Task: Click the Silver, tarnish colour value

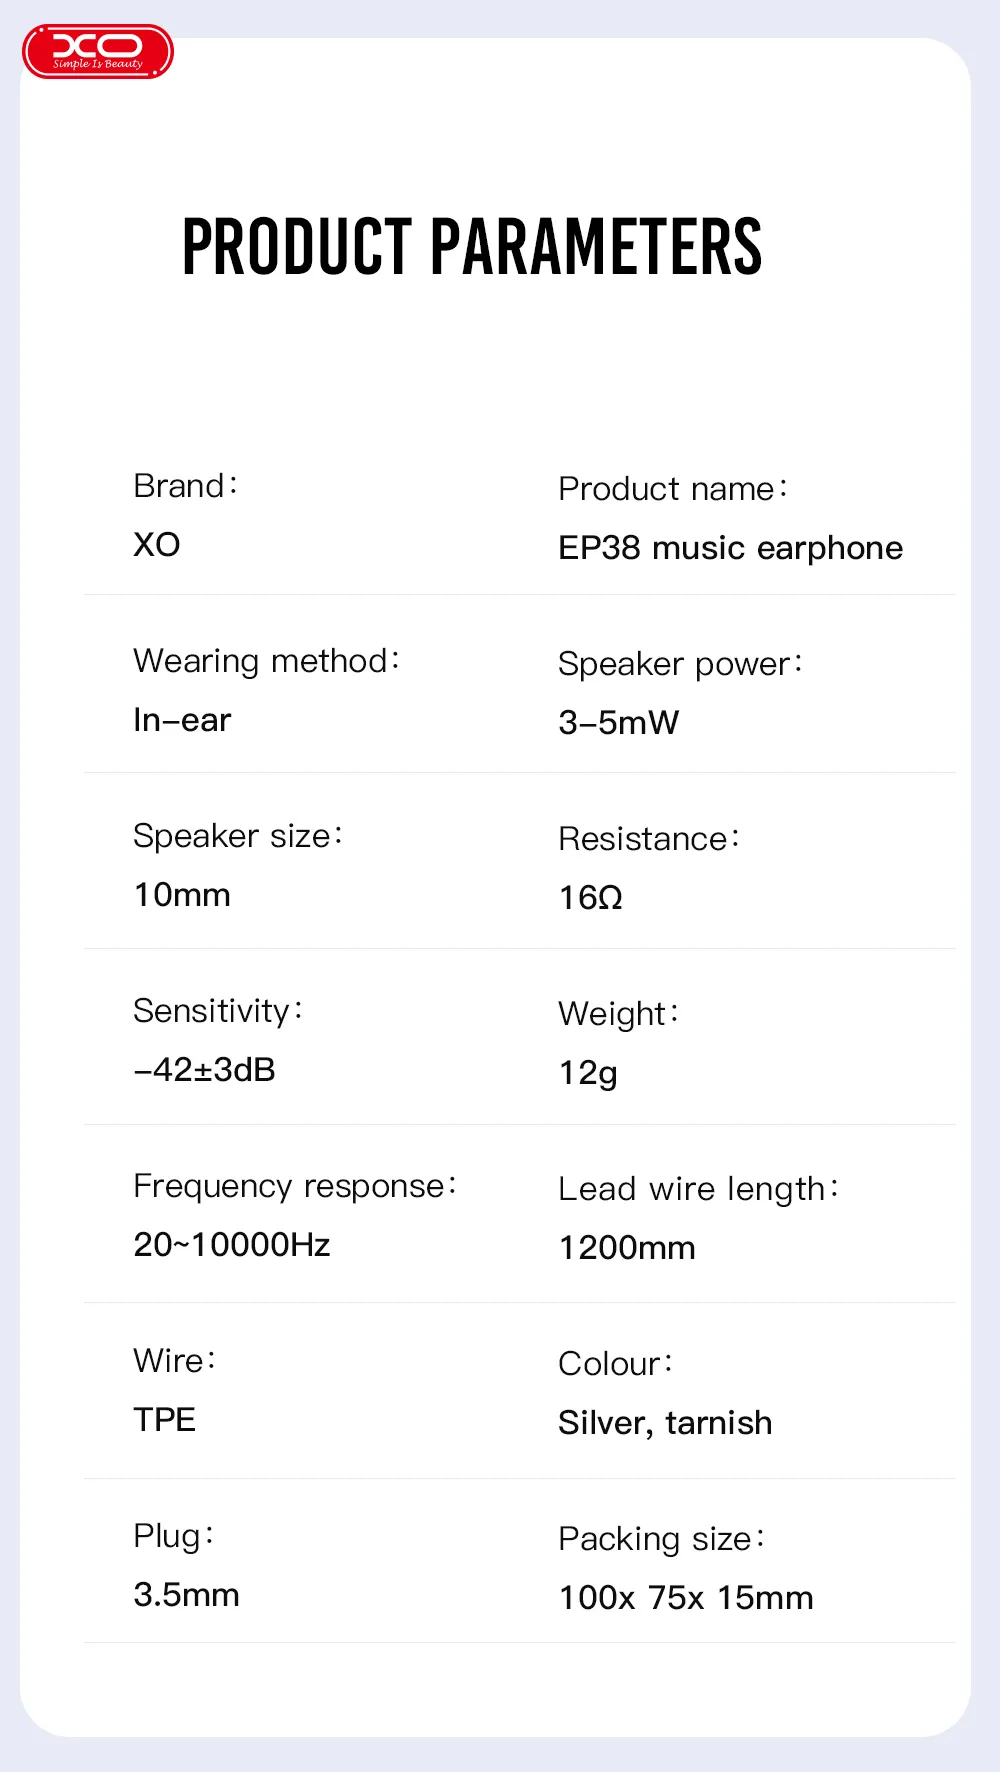Action: tap(665, 1423)
